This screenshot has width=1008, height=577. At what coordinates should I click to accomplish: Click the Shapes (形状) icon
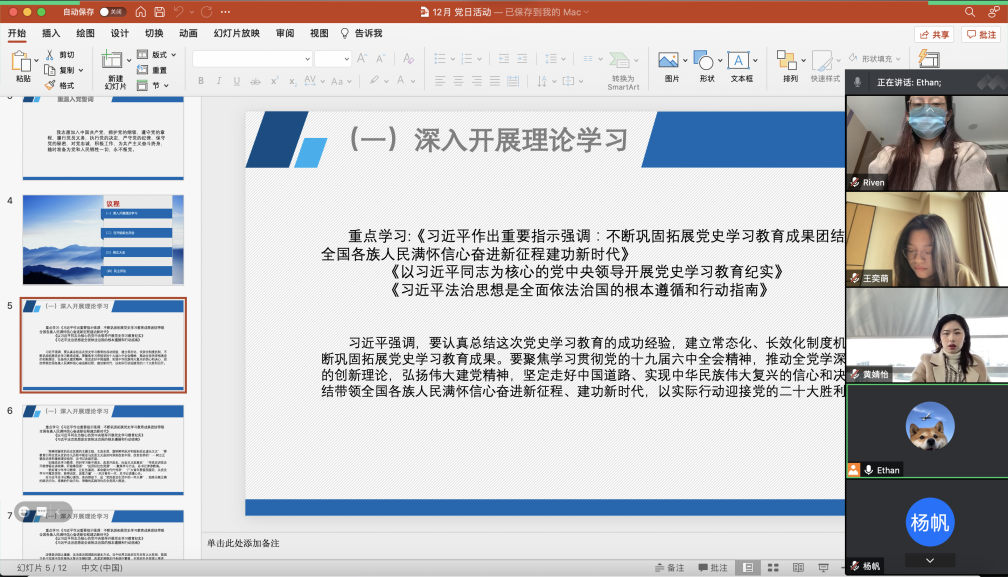tap(706, 66)
